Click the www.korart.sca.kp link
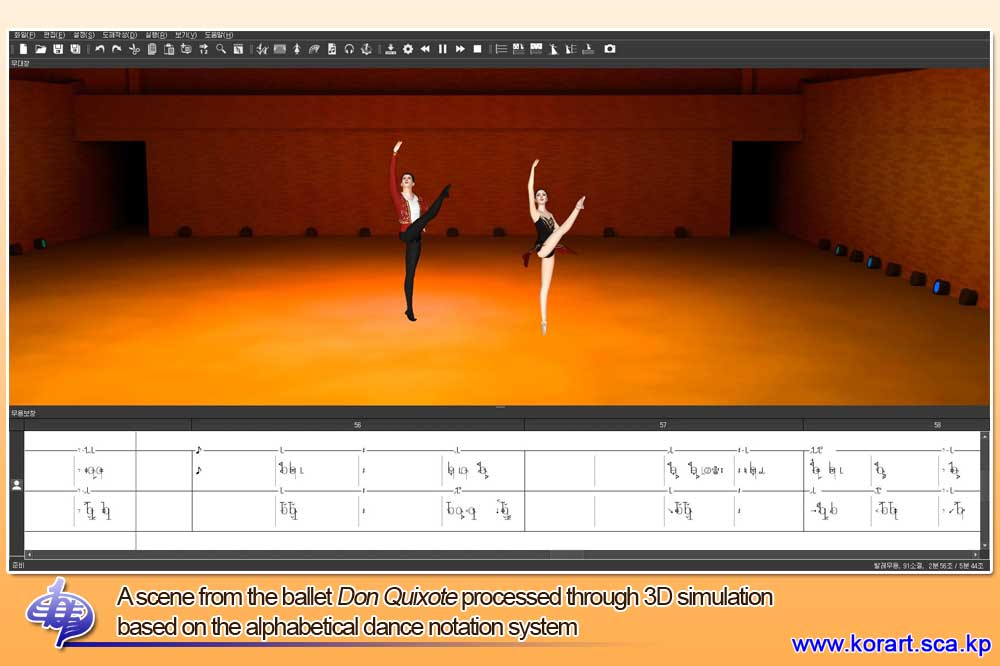The width and height of the screenshot is (1000, 666). click(891, 644)
